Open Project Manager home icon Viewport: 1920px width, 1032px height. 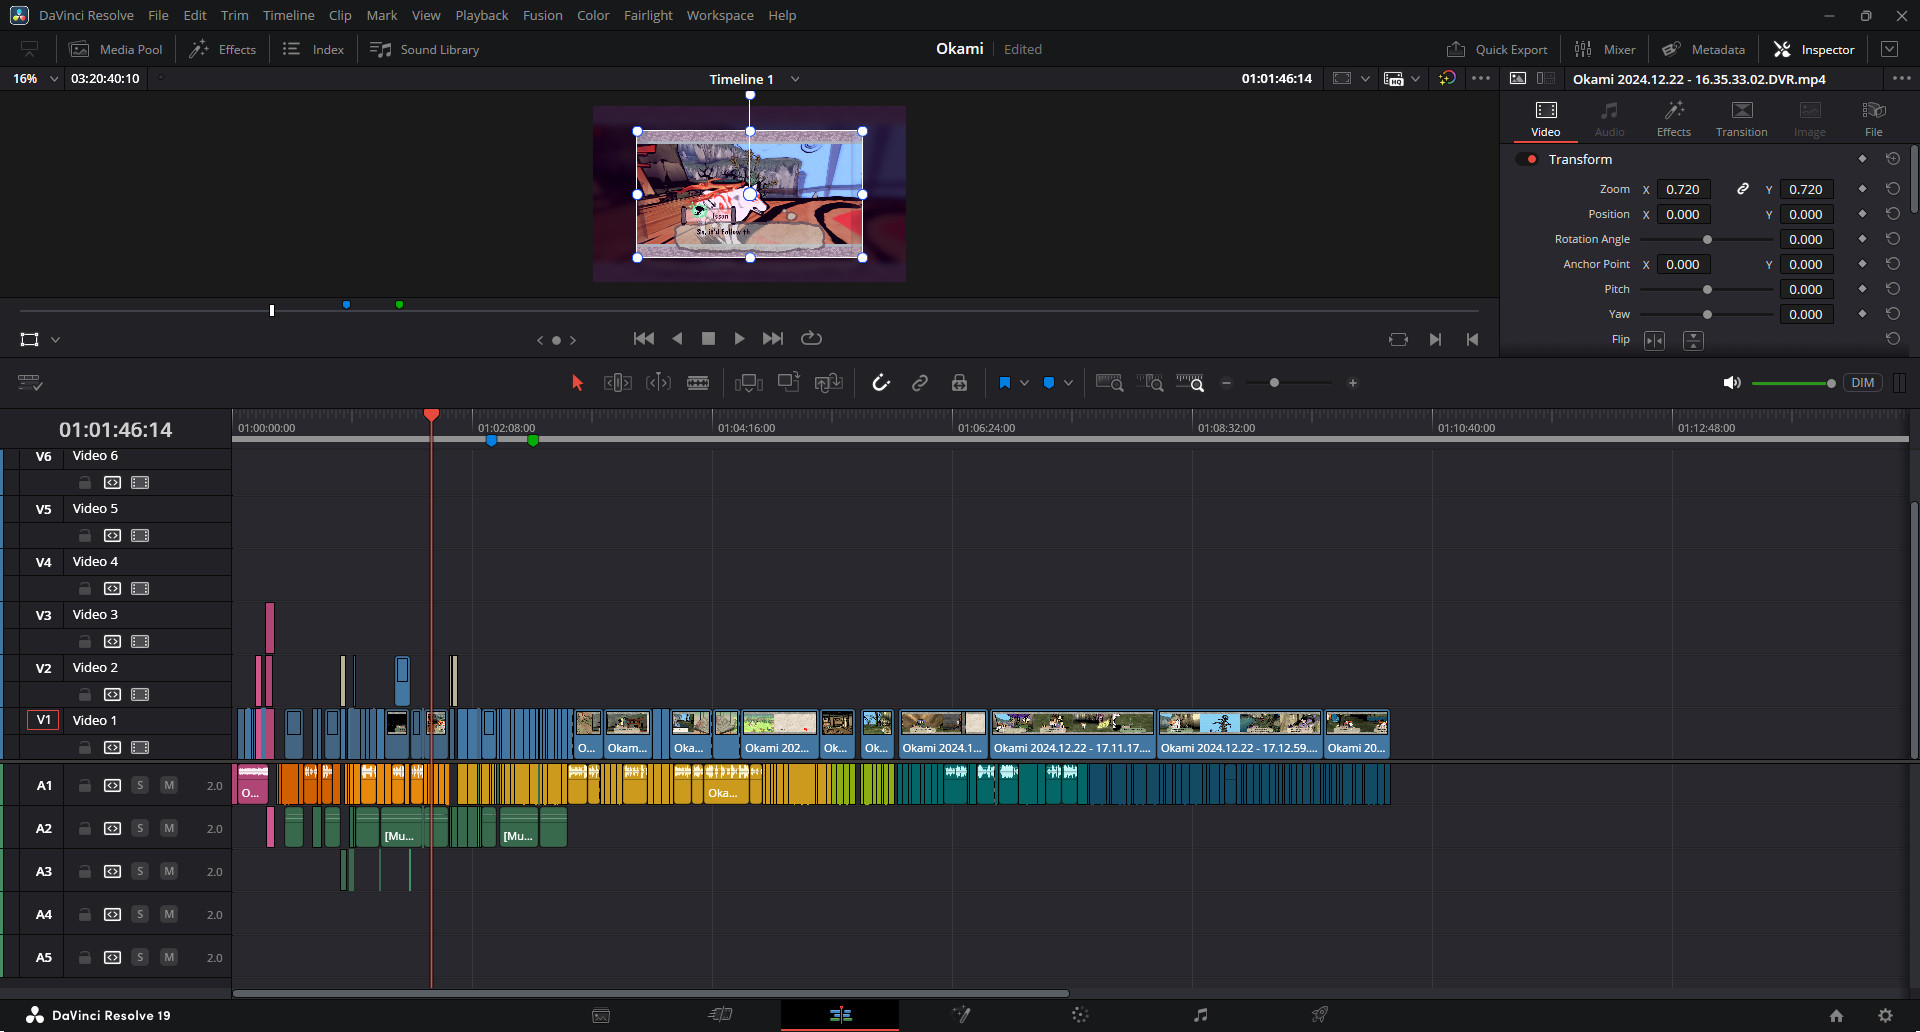[x=1836, y=1015]
